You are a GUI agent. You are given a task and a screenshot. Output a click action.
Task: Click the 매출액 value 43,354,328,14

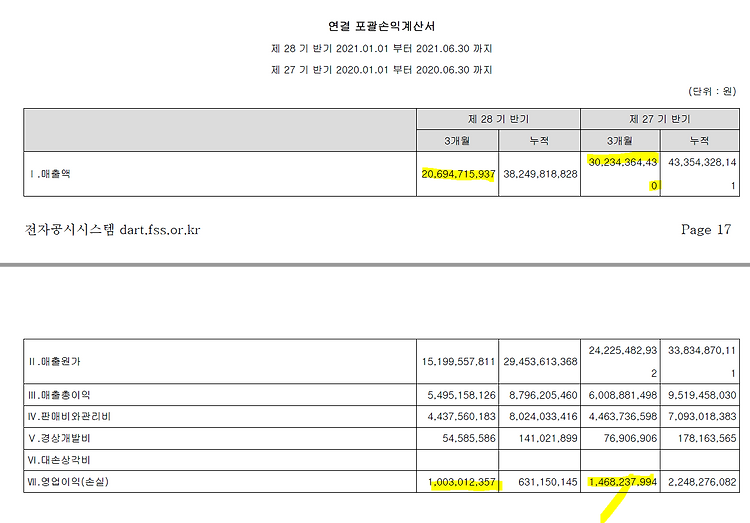click(x=702, y=162)
